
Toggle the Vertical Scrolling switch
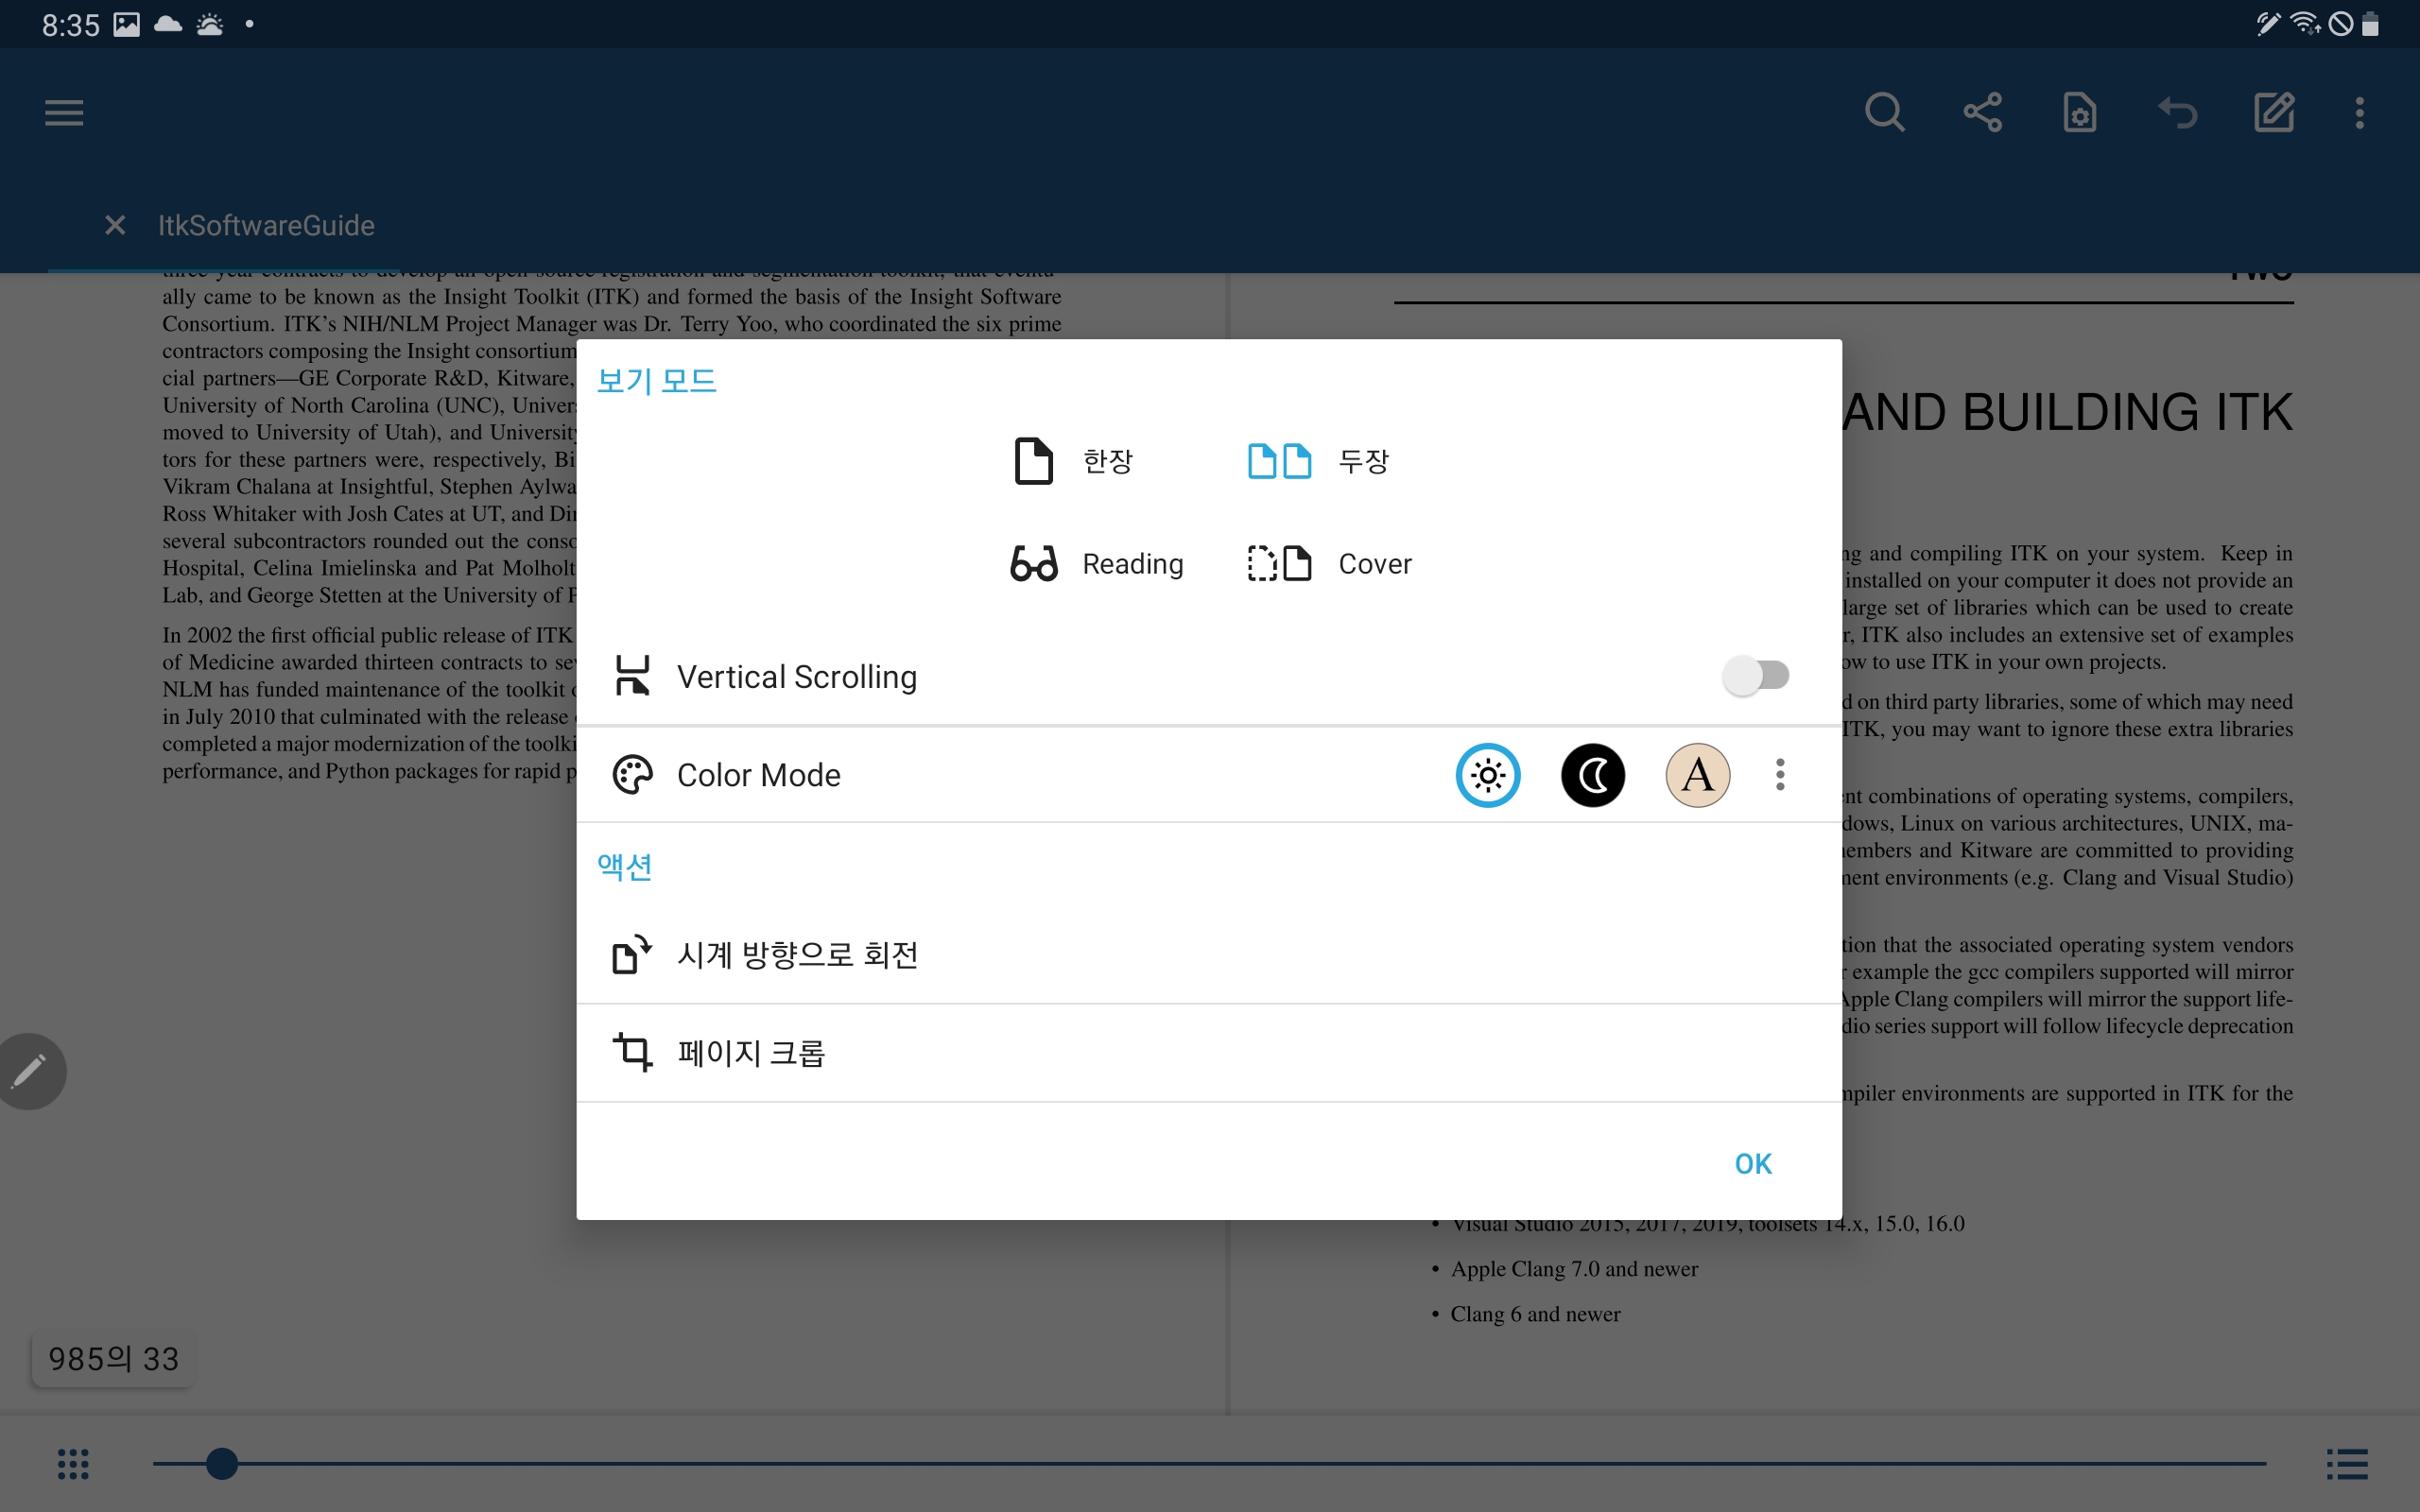[1755, 676]
